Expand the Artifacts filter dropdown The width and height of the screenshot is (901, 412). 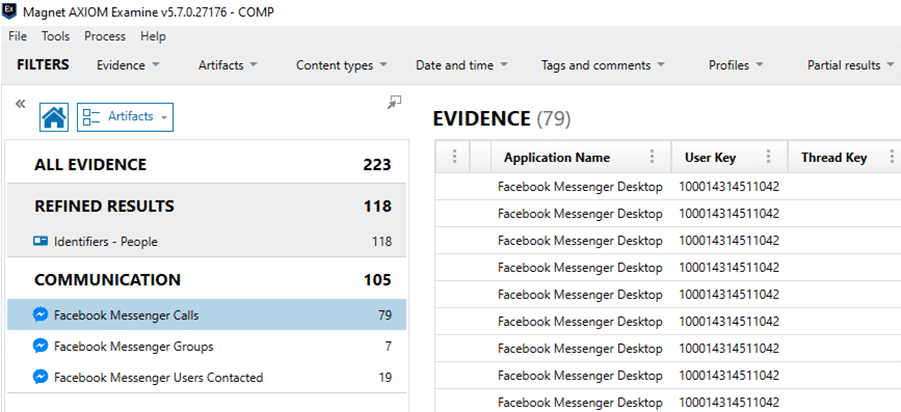pos(228,65)
